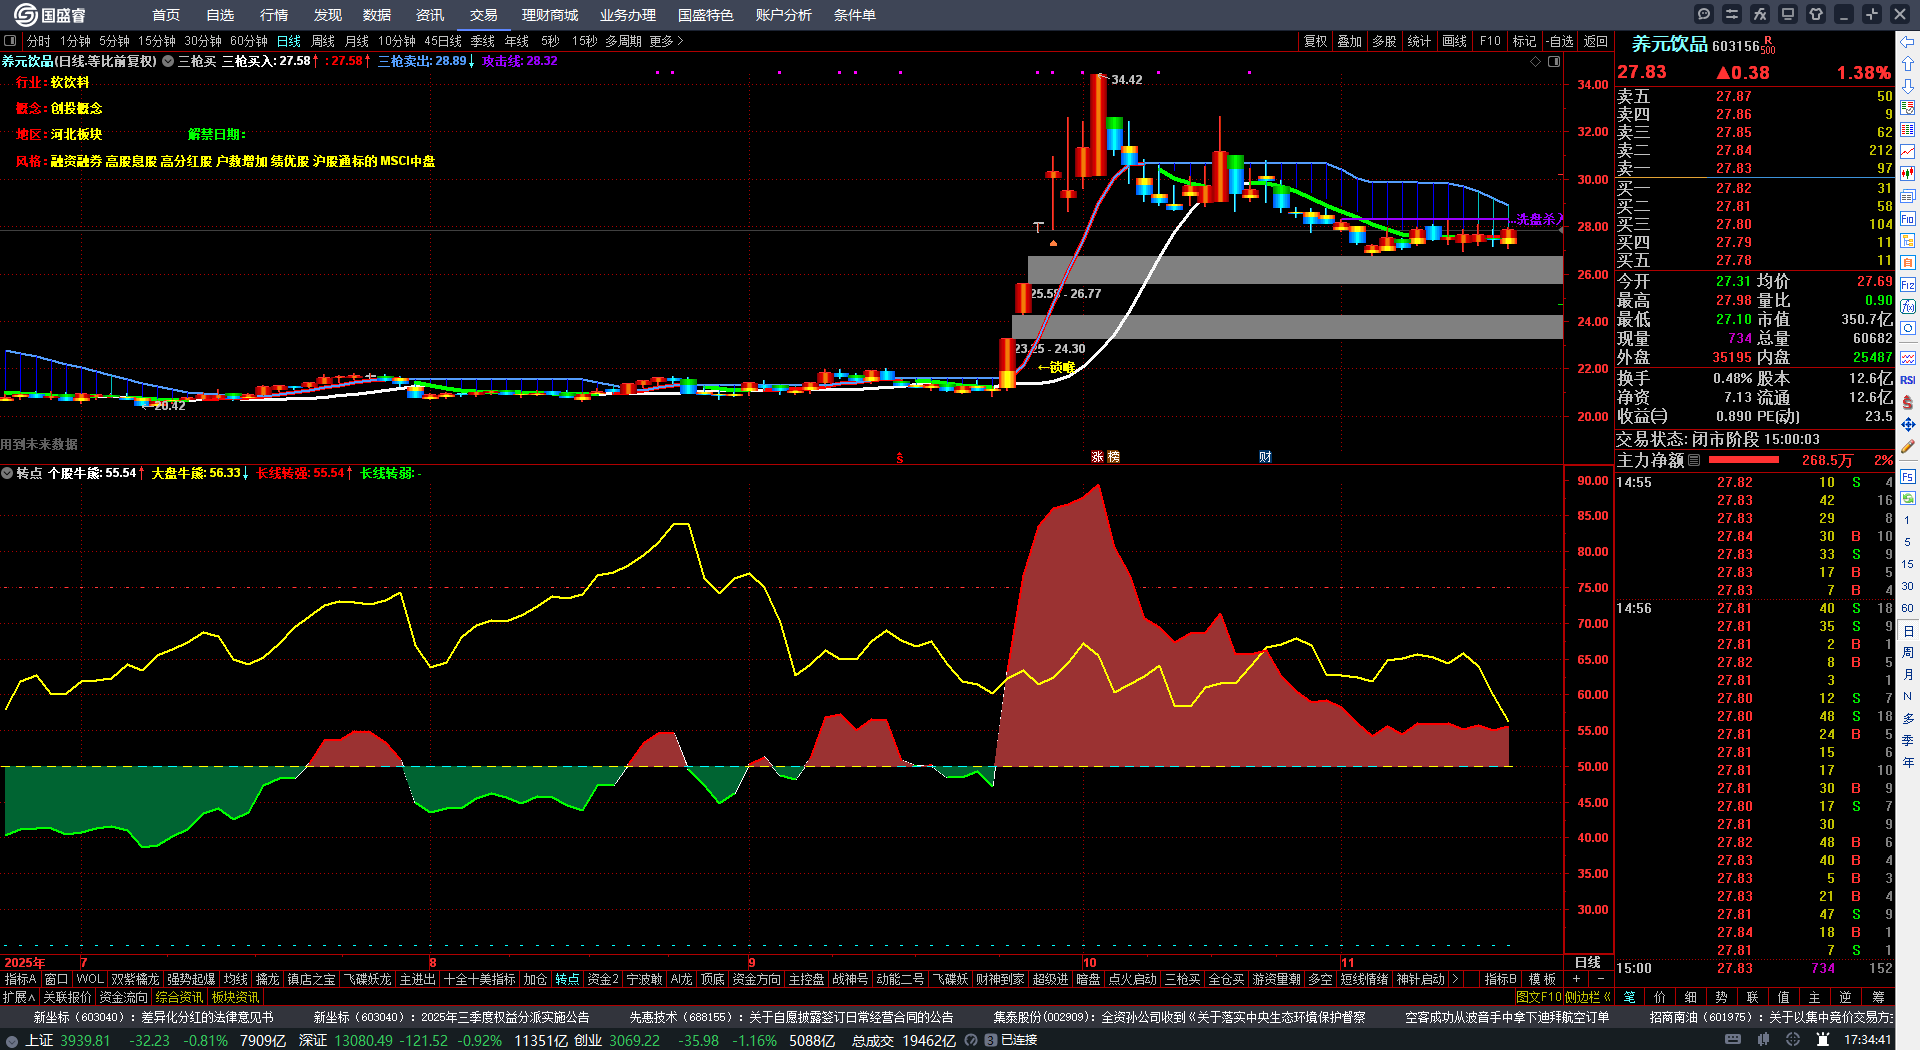Click the F12 sidebar icon
Image resolution: width=1920 pixels, height=1050 pixels.
coord(1908,285)
